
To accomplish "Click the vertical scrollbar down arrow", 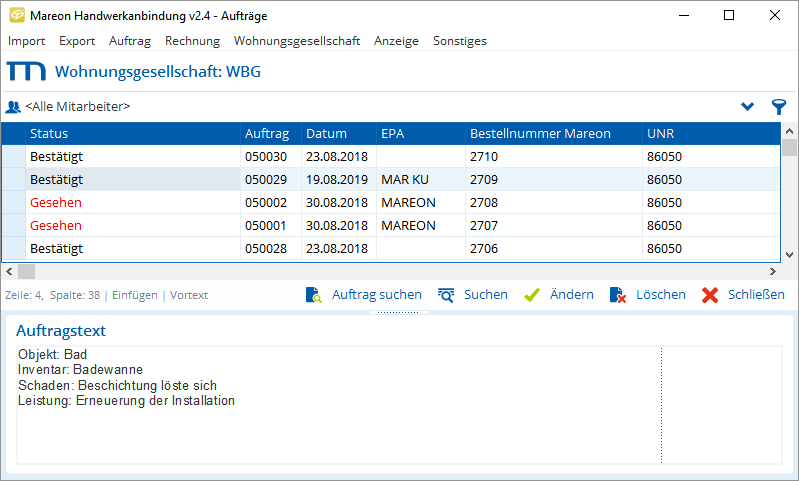I will 789,255.
